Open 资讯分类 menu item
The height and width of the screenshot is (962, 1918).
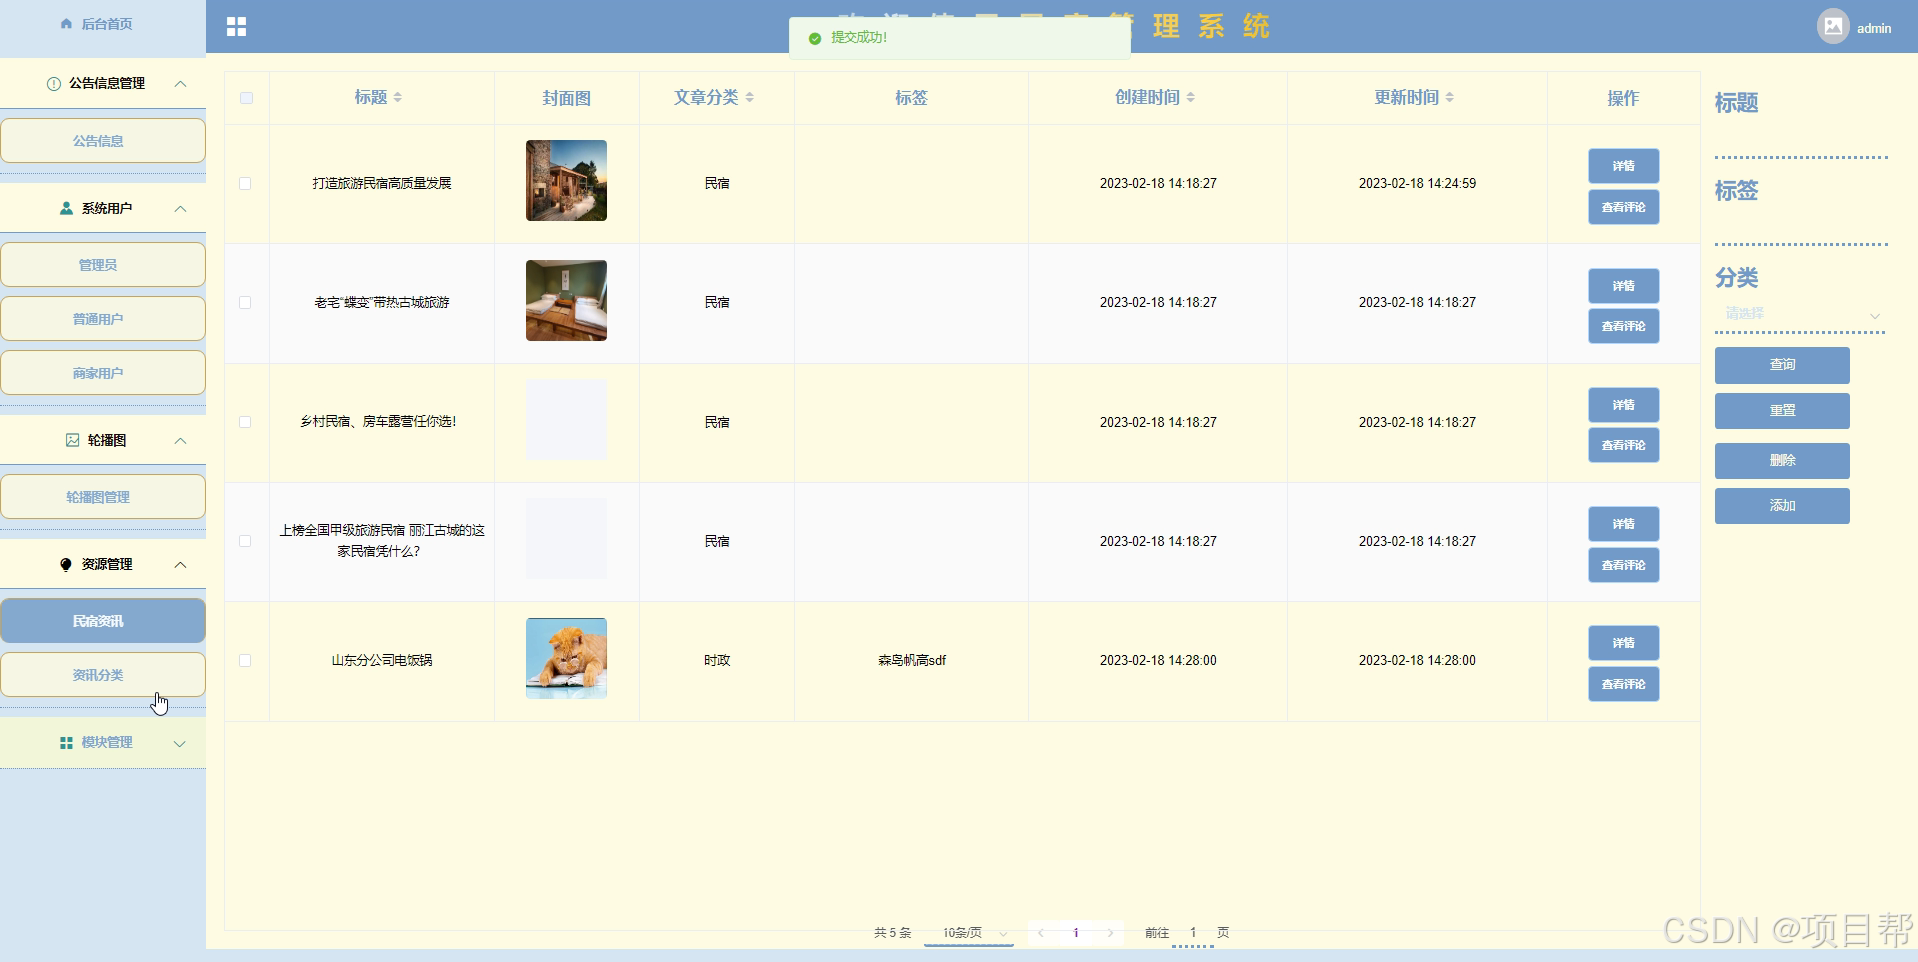pyautogui.click(x=103, y=675)
